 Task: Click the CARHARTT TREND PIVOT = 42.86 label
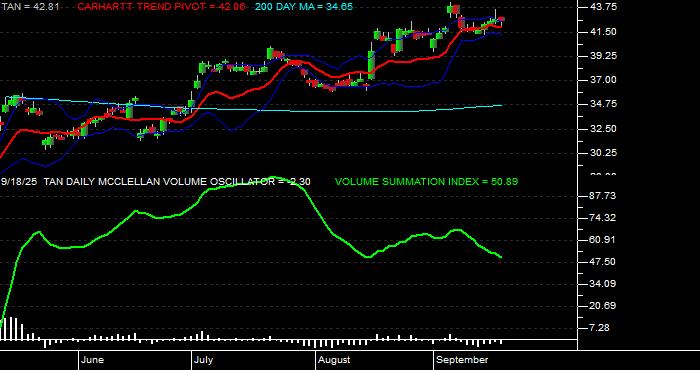pos(161,7)
